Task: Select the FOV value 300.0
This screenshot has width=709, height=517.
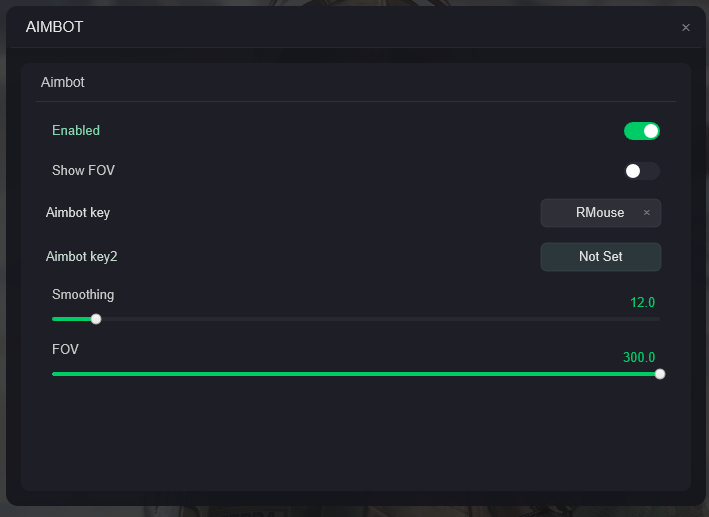Action: [639, 357]
